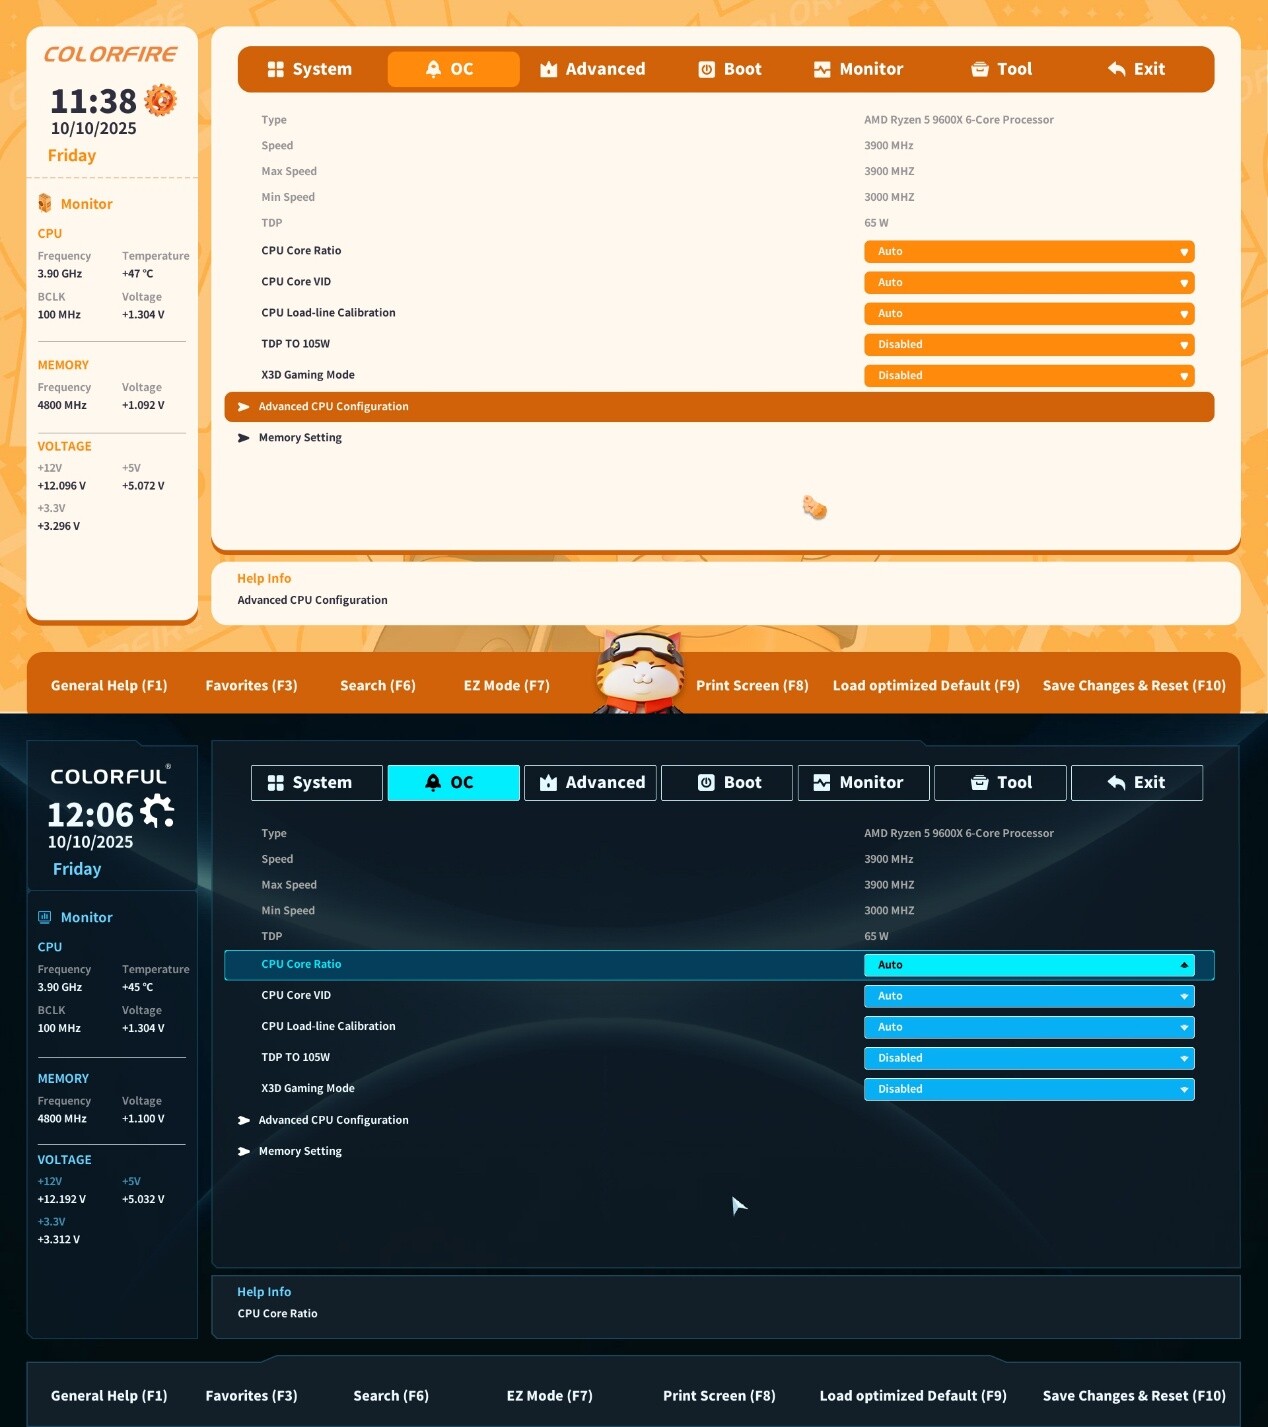Click the sidebar Monitor icon in orange Colorfire BIOS
This screenshot has width=1268, height=1427.
pos(45,203)
